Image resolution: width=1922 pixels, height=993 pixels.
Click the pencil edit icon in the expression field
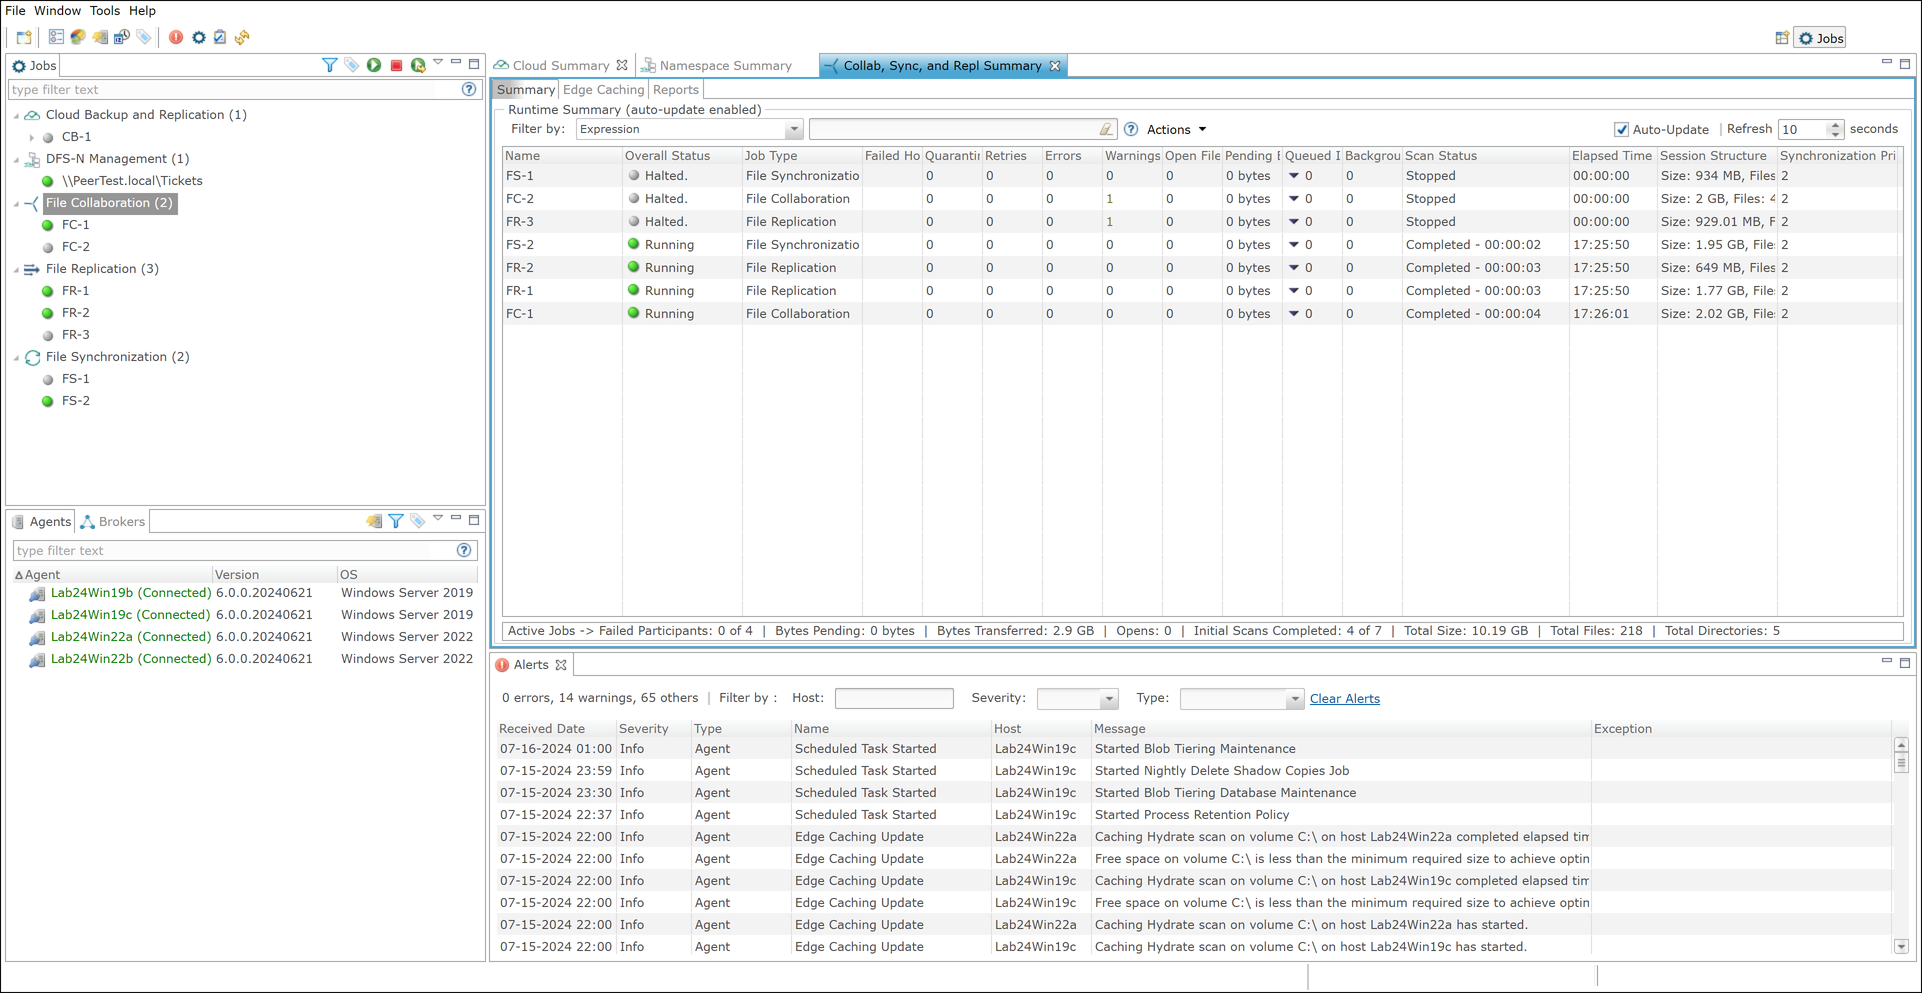point(1105,129)
